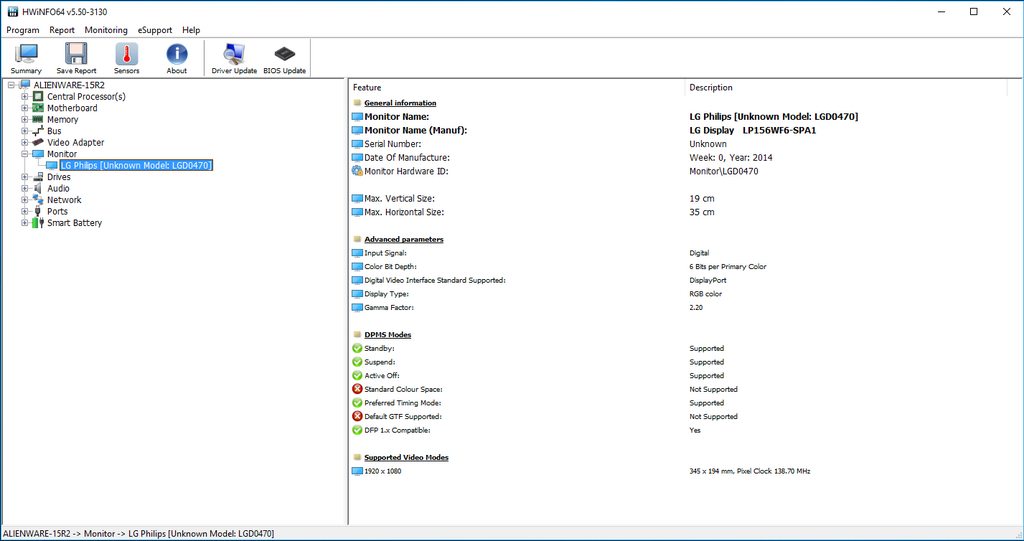Select the Video Adapter tree node

(x=76, y=142)
